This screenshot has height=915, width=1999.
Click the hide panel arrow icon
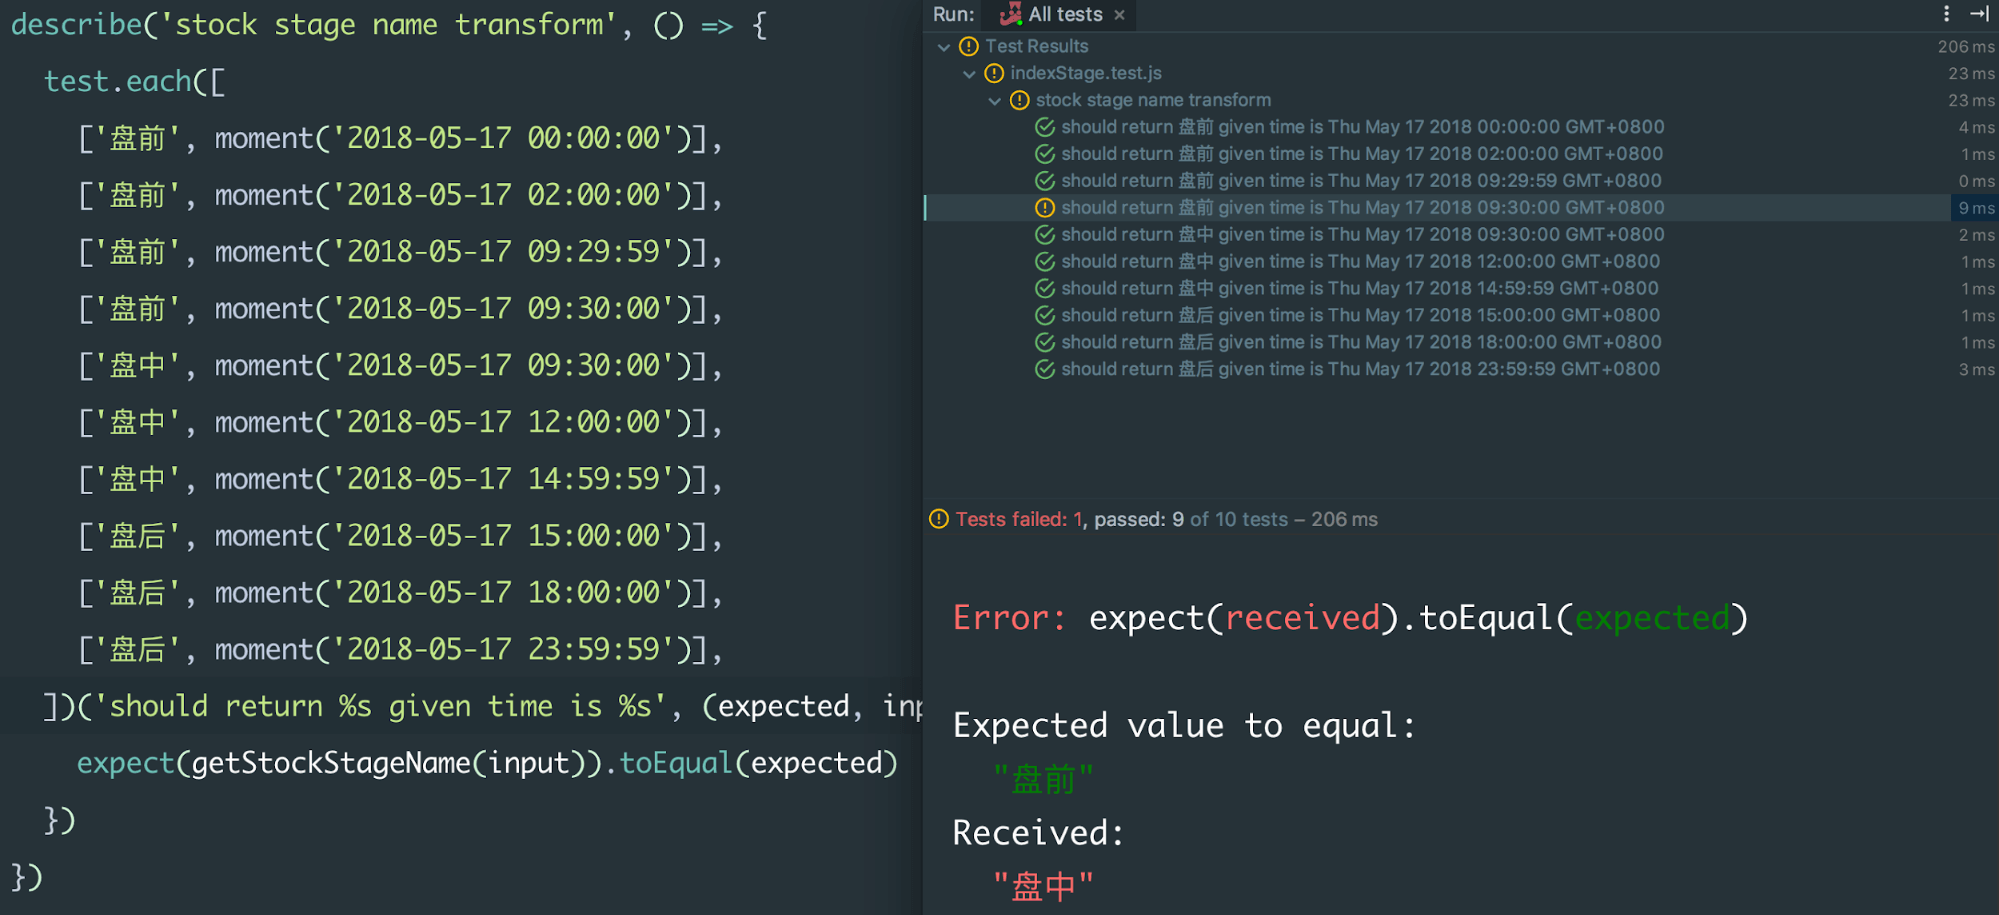click(1979, 14)
